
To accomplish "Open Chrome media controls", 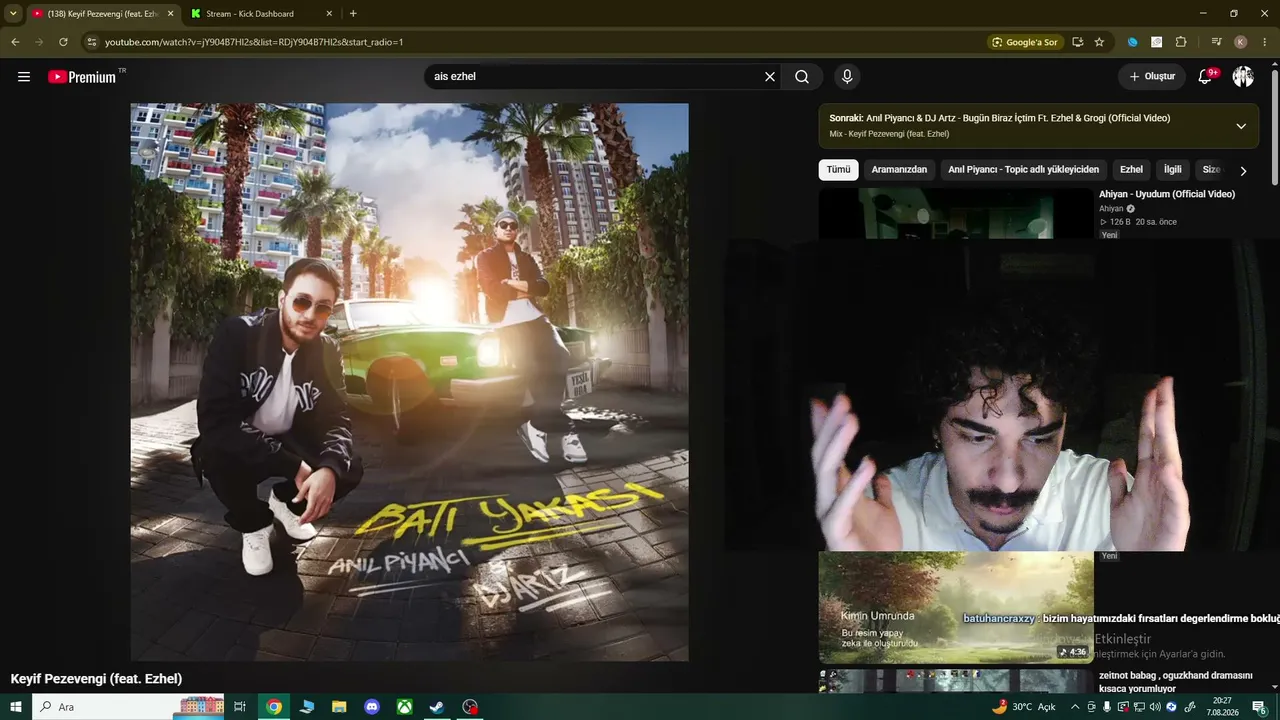I will coord(1216,42).
